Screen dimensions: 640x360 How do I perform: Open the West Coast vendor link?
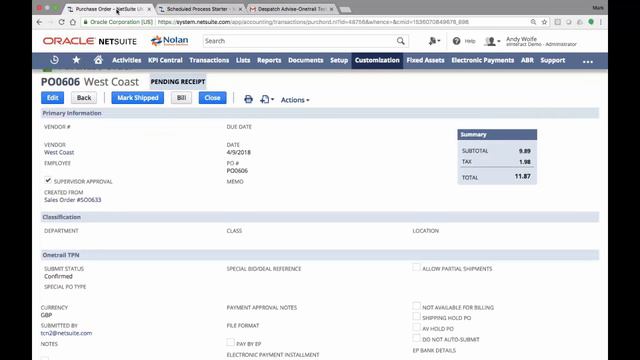click(59, 152)
